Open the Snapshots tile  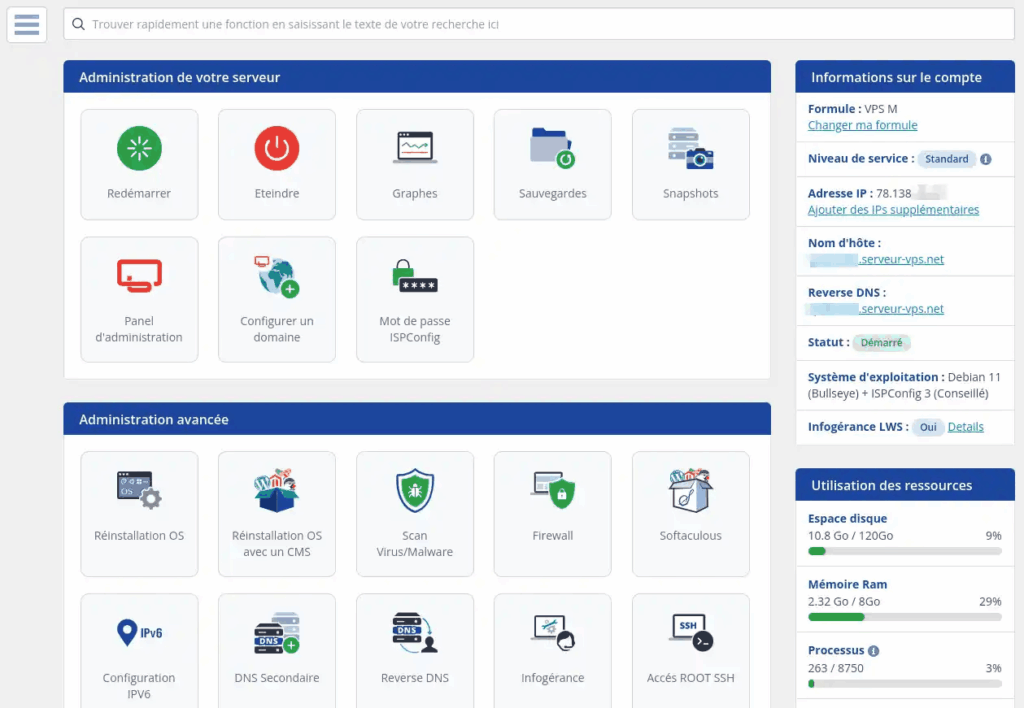point(690,165)
